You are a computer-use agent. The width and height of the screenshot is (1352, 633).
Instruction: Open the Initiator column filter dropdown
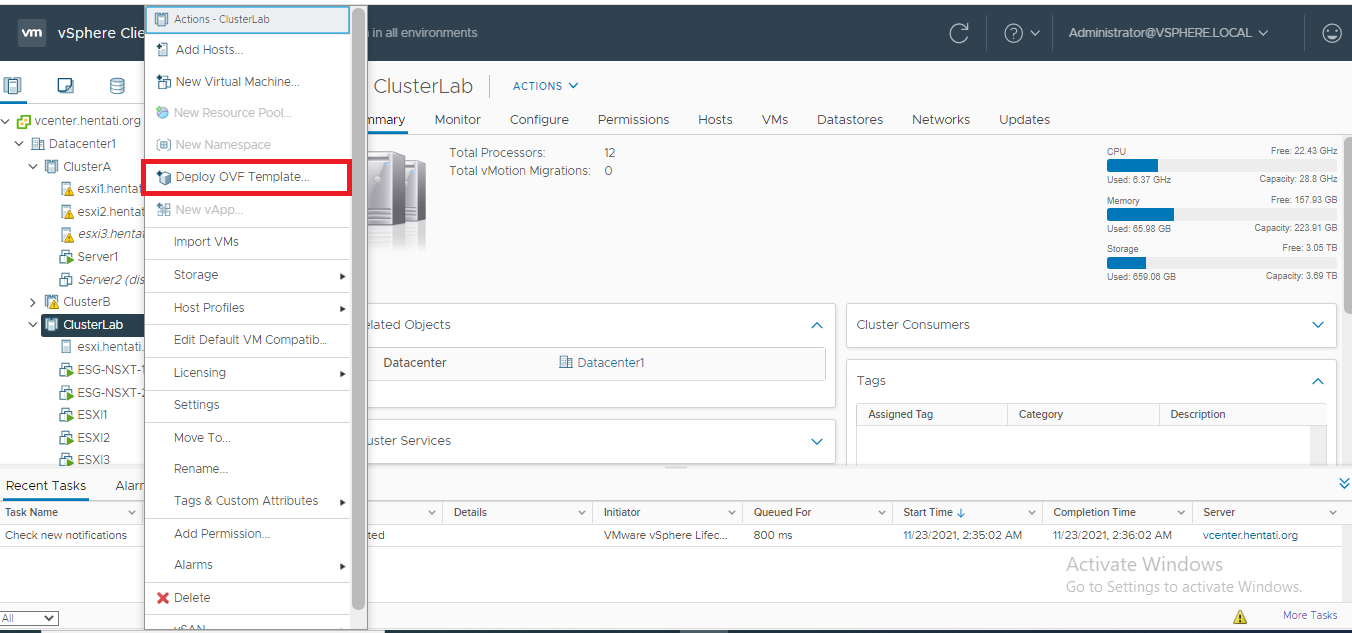pos(732,513)
